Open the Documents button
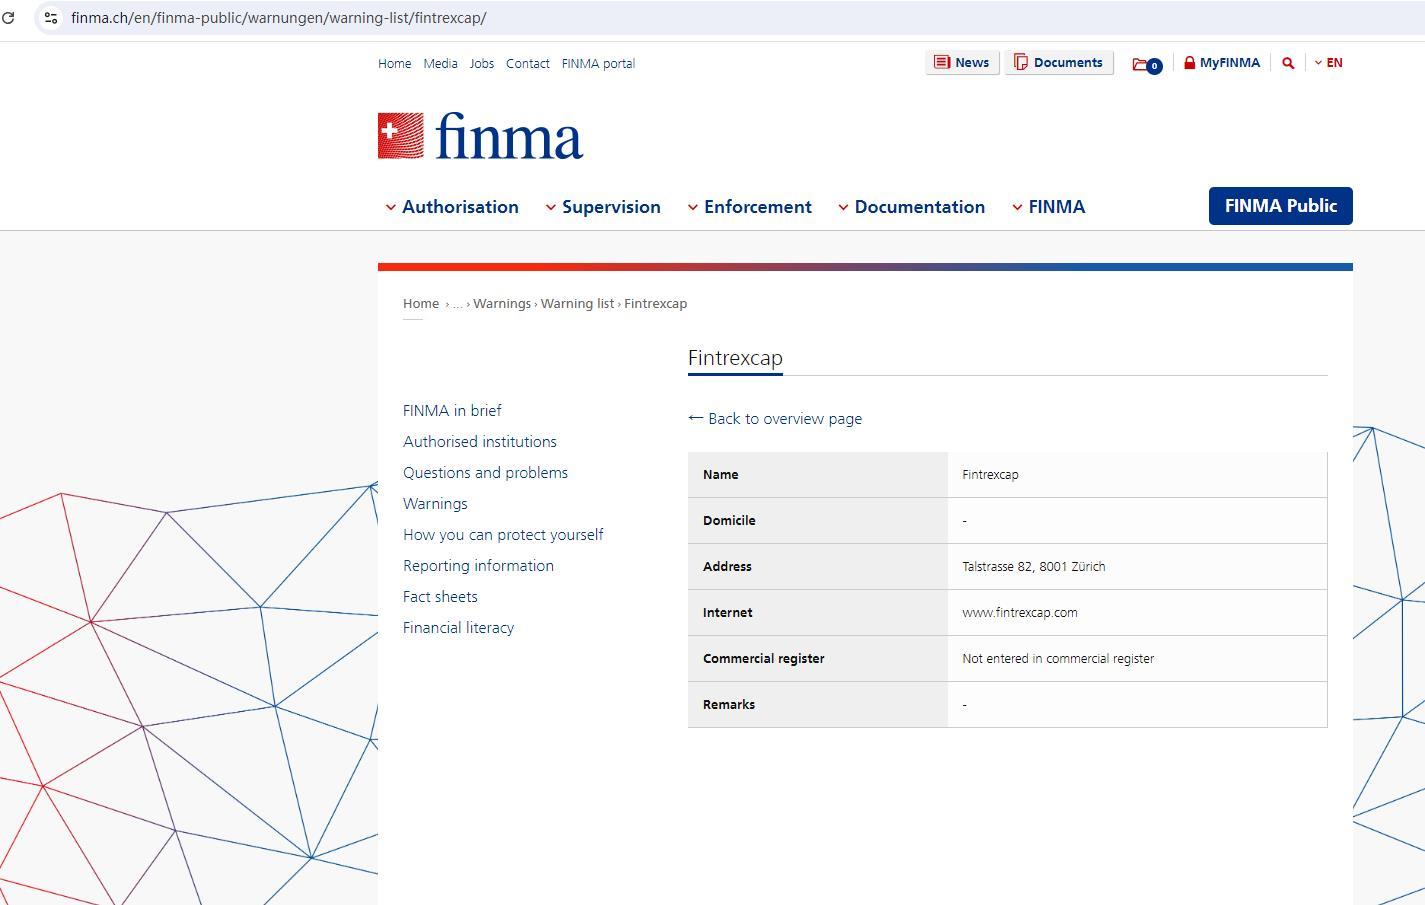This screenshot has height=905, width=1425. (1058, 63)
